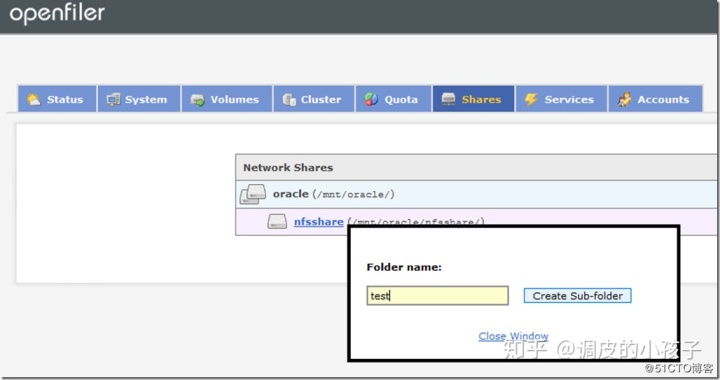This screenshot has height=380, width=720.
Task: Open the nfsshare share link
Action: tap(319, 222)
